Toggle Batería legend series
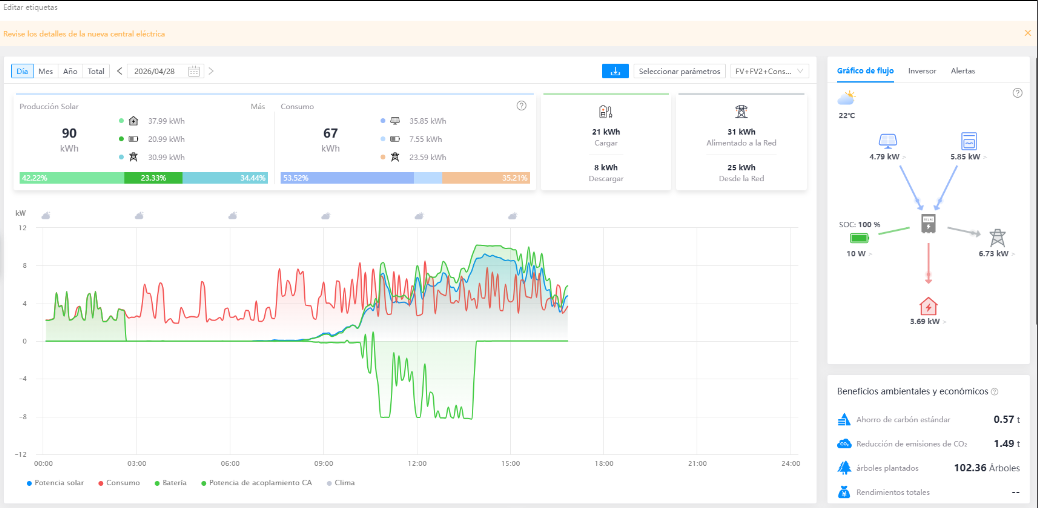The width and height of the screenshot is (1038, 508). pos(170,483)
